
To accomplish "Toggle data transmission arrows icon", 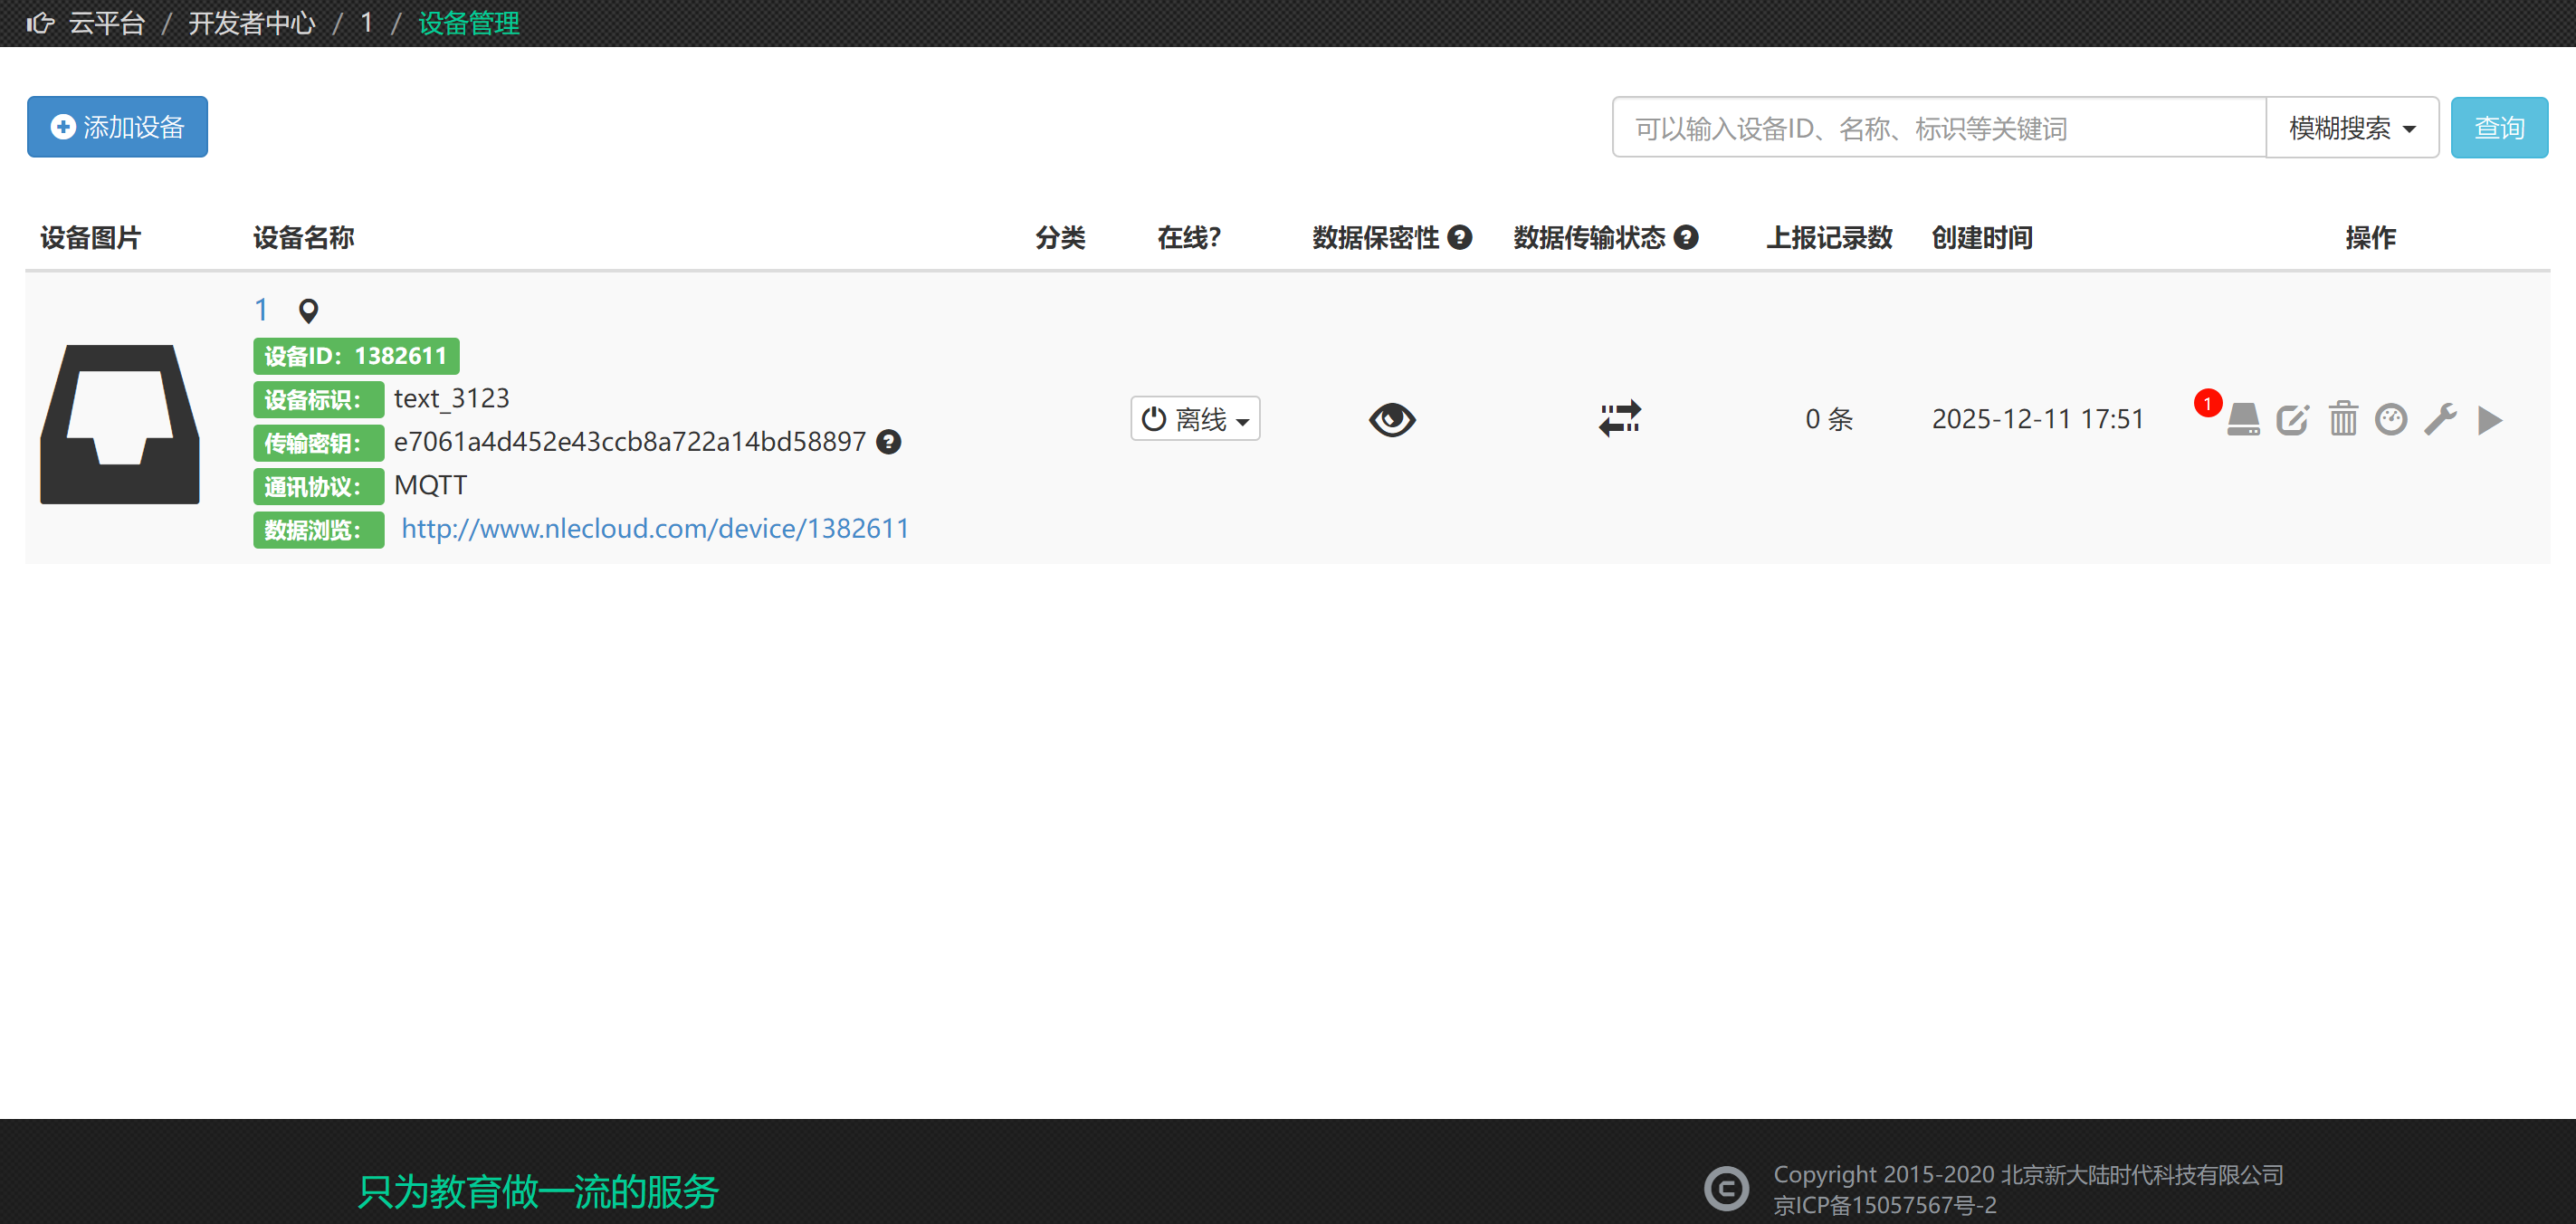I will click(1619, 418).
